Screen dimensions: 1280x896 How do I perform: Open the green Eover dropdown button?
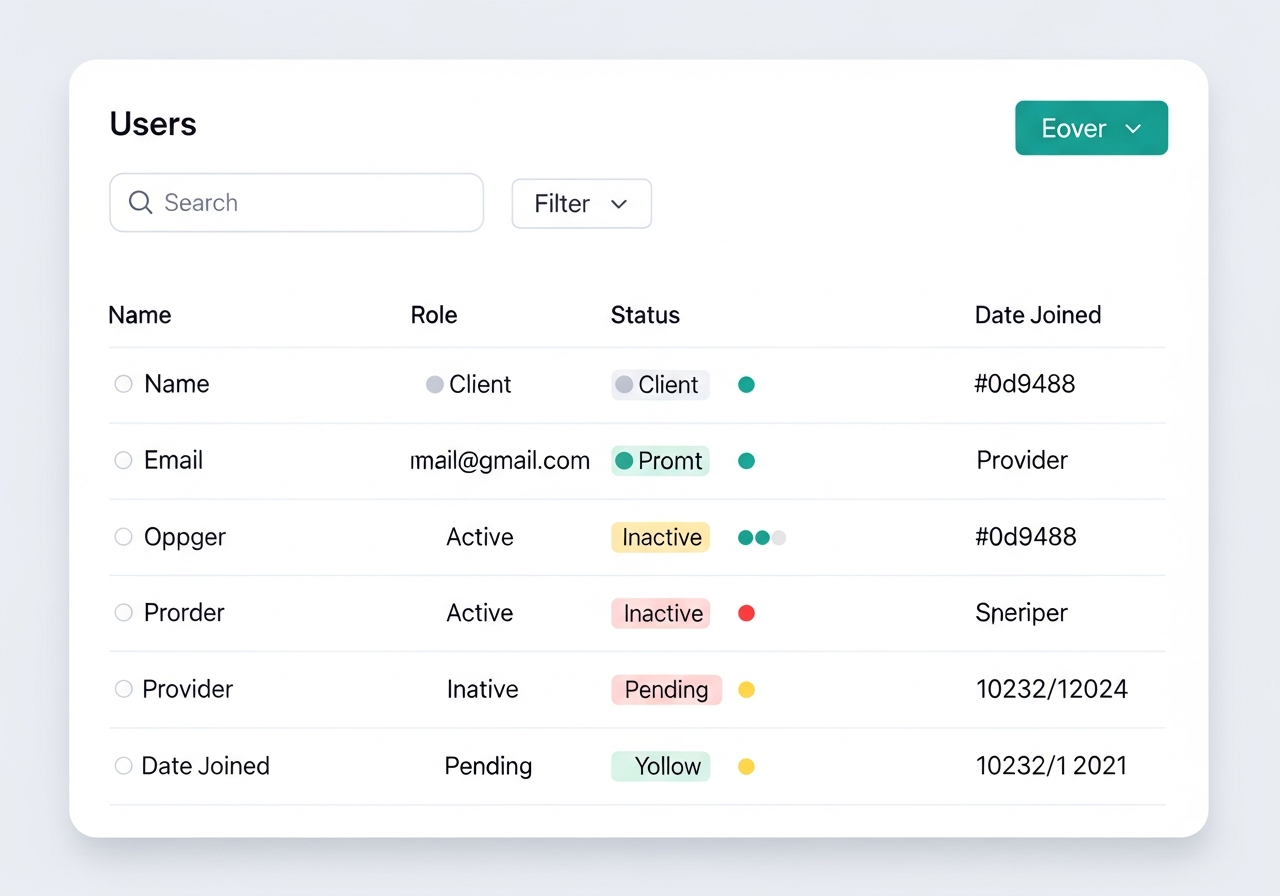click(x=1091, y=128)
